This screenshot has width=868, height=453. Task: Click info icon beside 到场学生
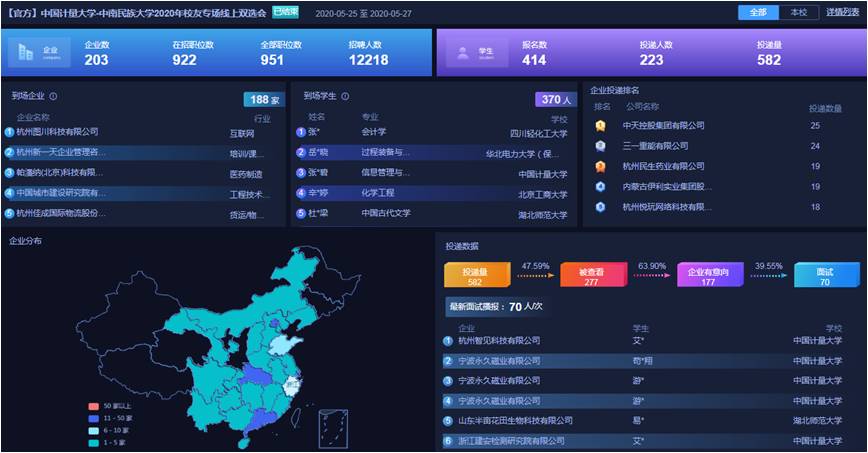pyautogui.click(x=345, y=97)
